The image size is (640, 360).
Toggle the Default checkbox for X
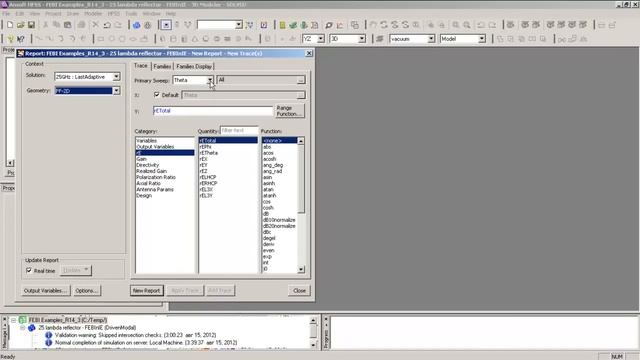157,95
